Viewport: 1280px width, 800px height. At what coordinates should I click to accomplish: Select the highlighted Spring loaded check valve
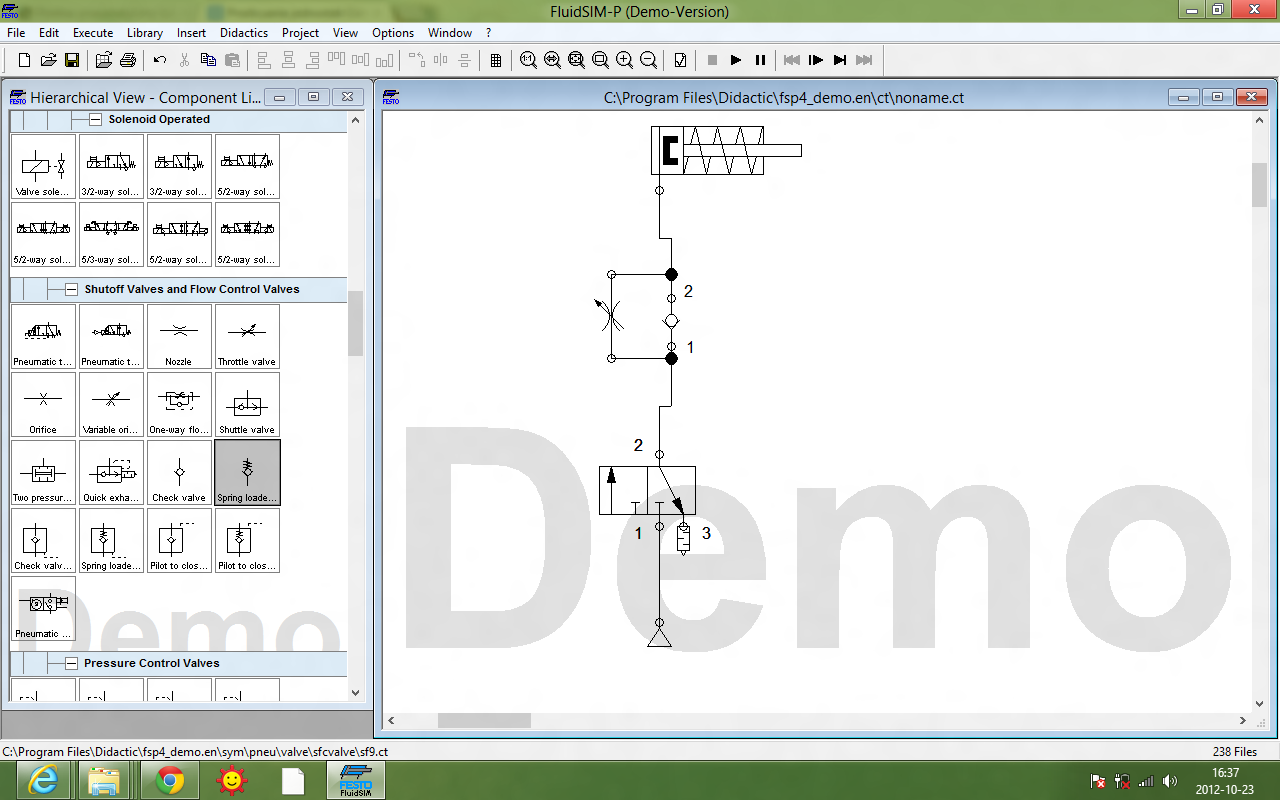247,473
